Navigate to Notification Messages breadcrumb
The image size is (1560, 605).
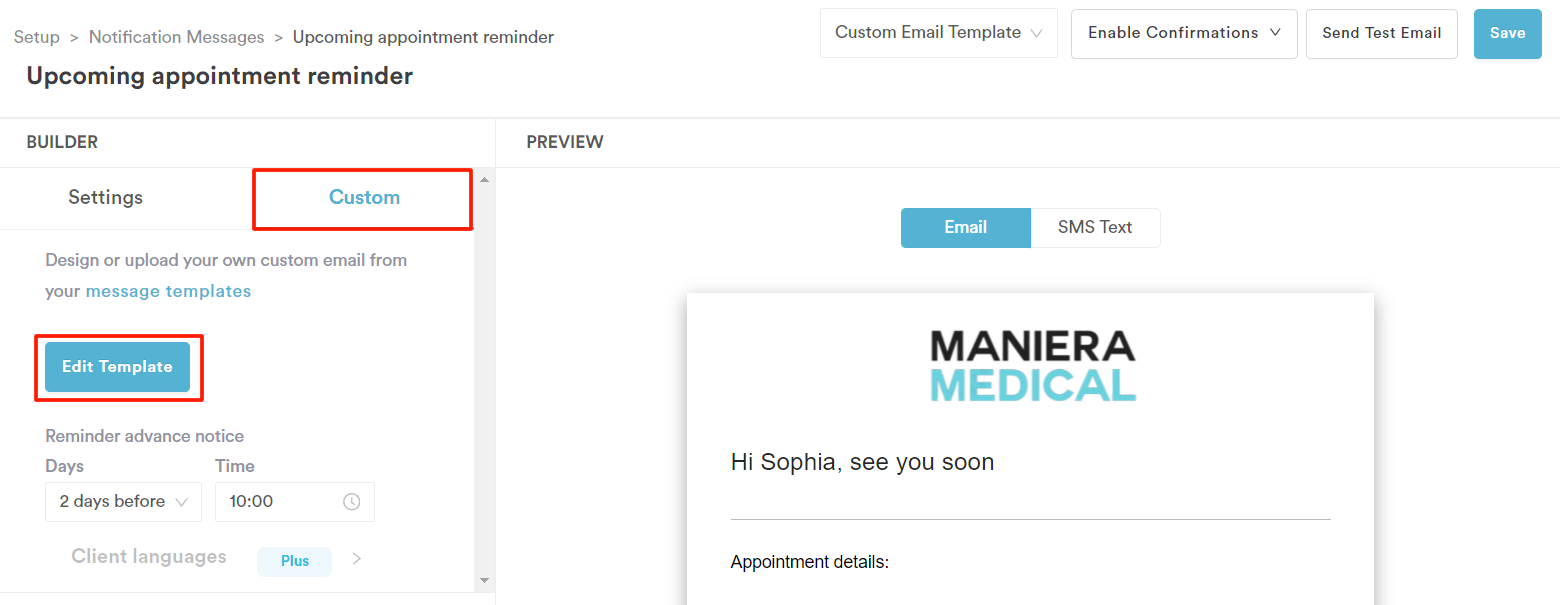(177, 37)
